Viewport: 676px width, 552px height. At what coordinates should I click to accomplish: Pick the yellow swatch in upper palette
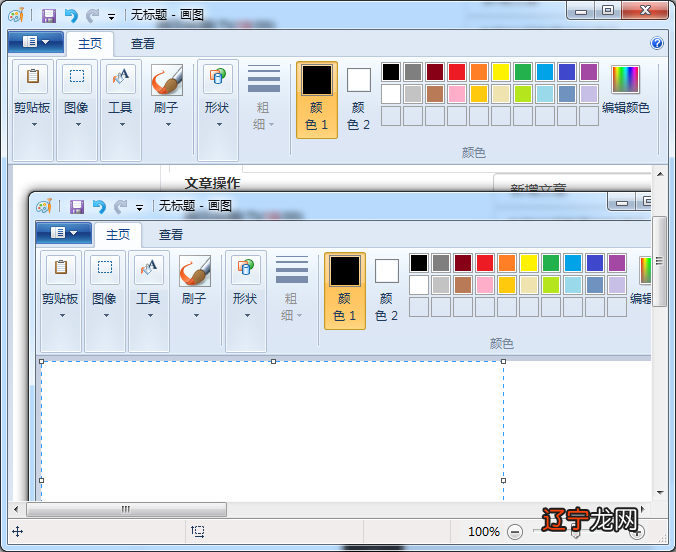501,72
